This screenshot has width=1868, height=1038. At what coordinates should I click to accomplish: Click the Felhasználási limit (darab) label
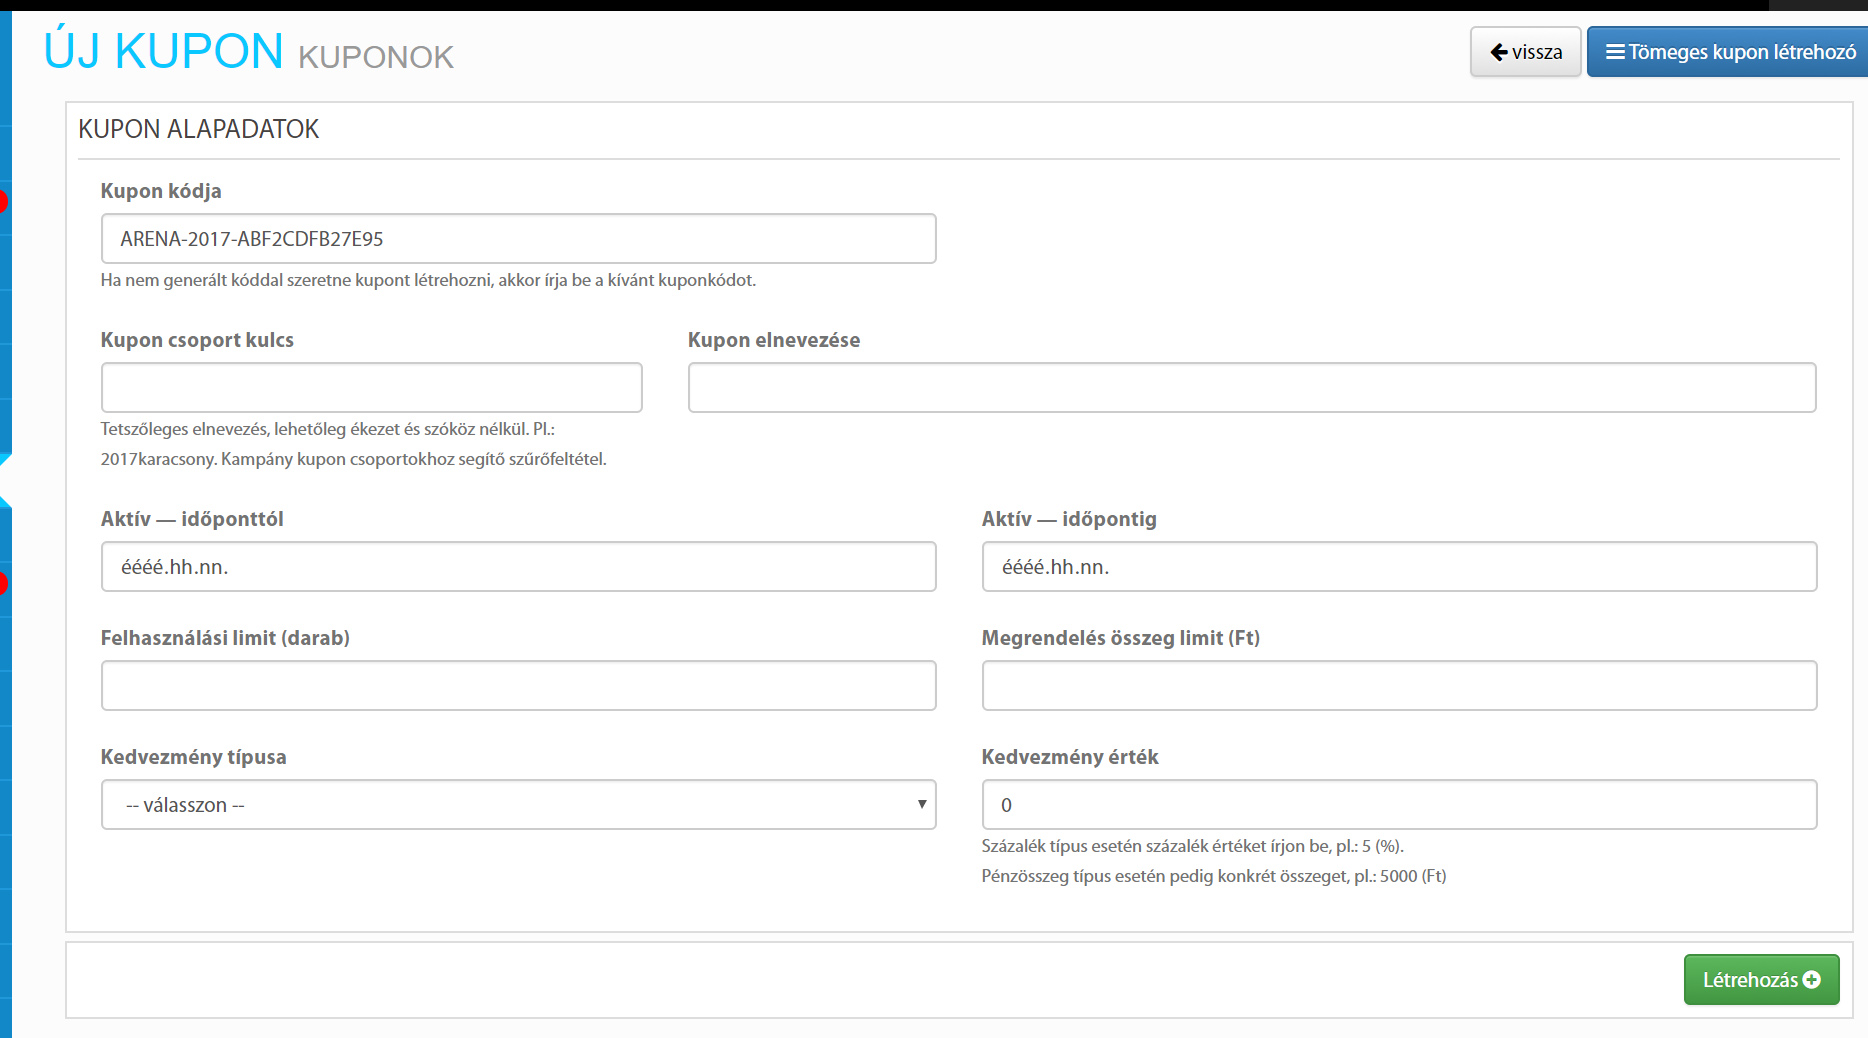click(225, 638)
